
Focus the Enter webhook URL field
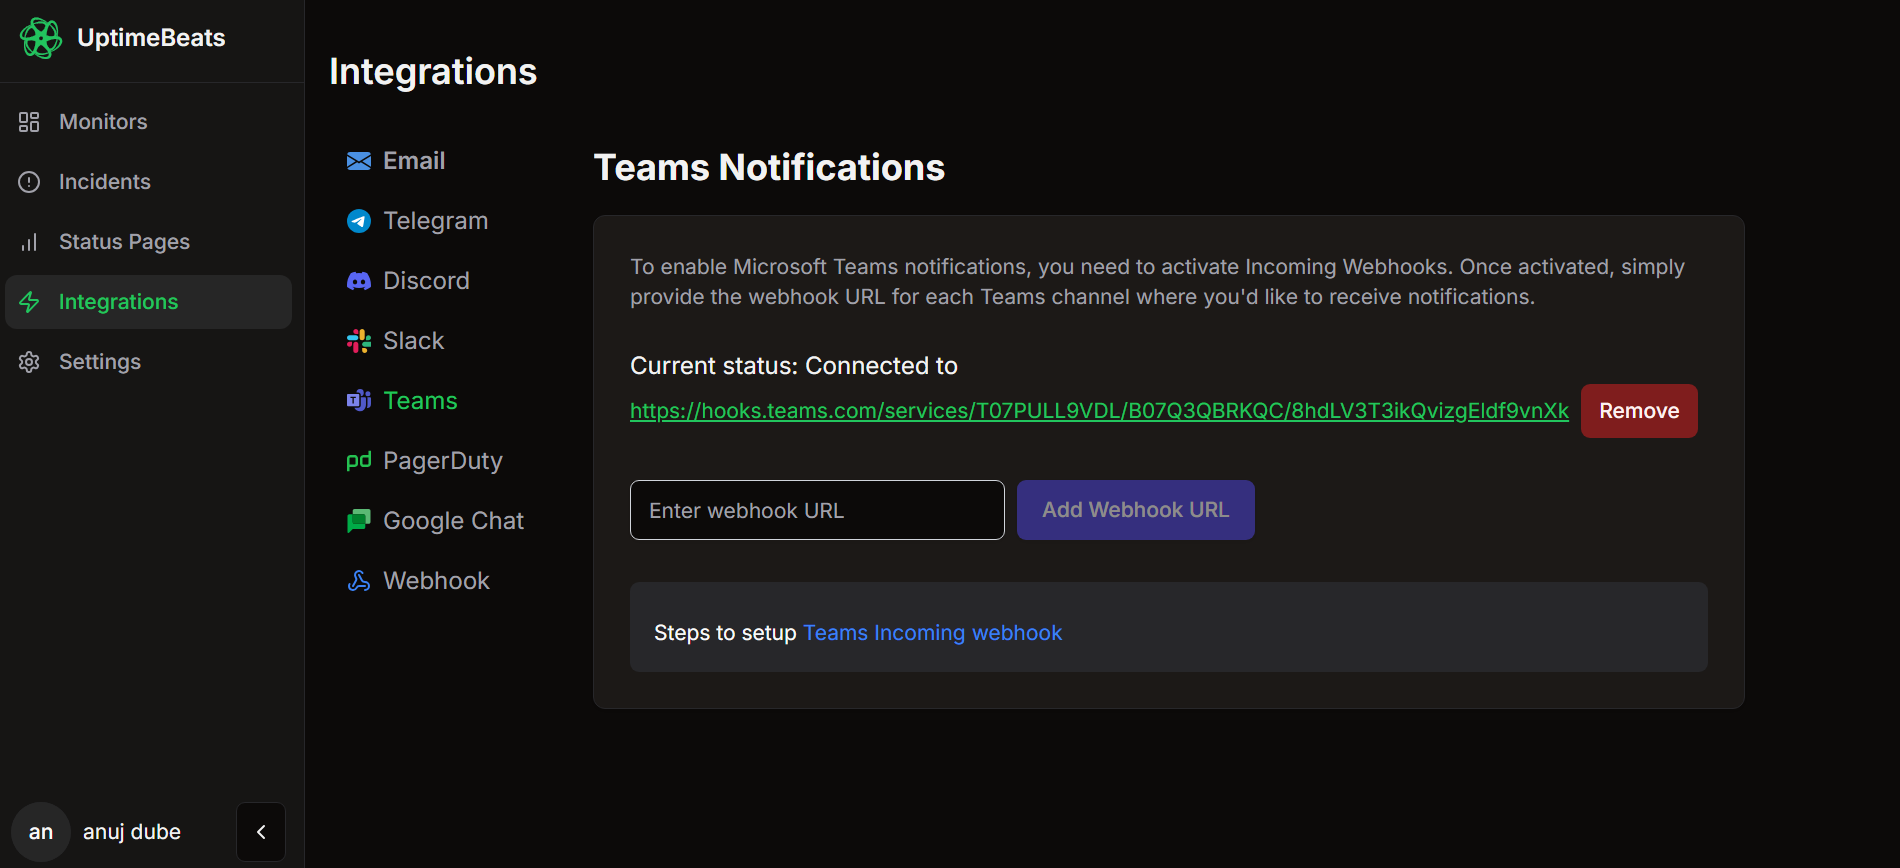pos(817,510)
